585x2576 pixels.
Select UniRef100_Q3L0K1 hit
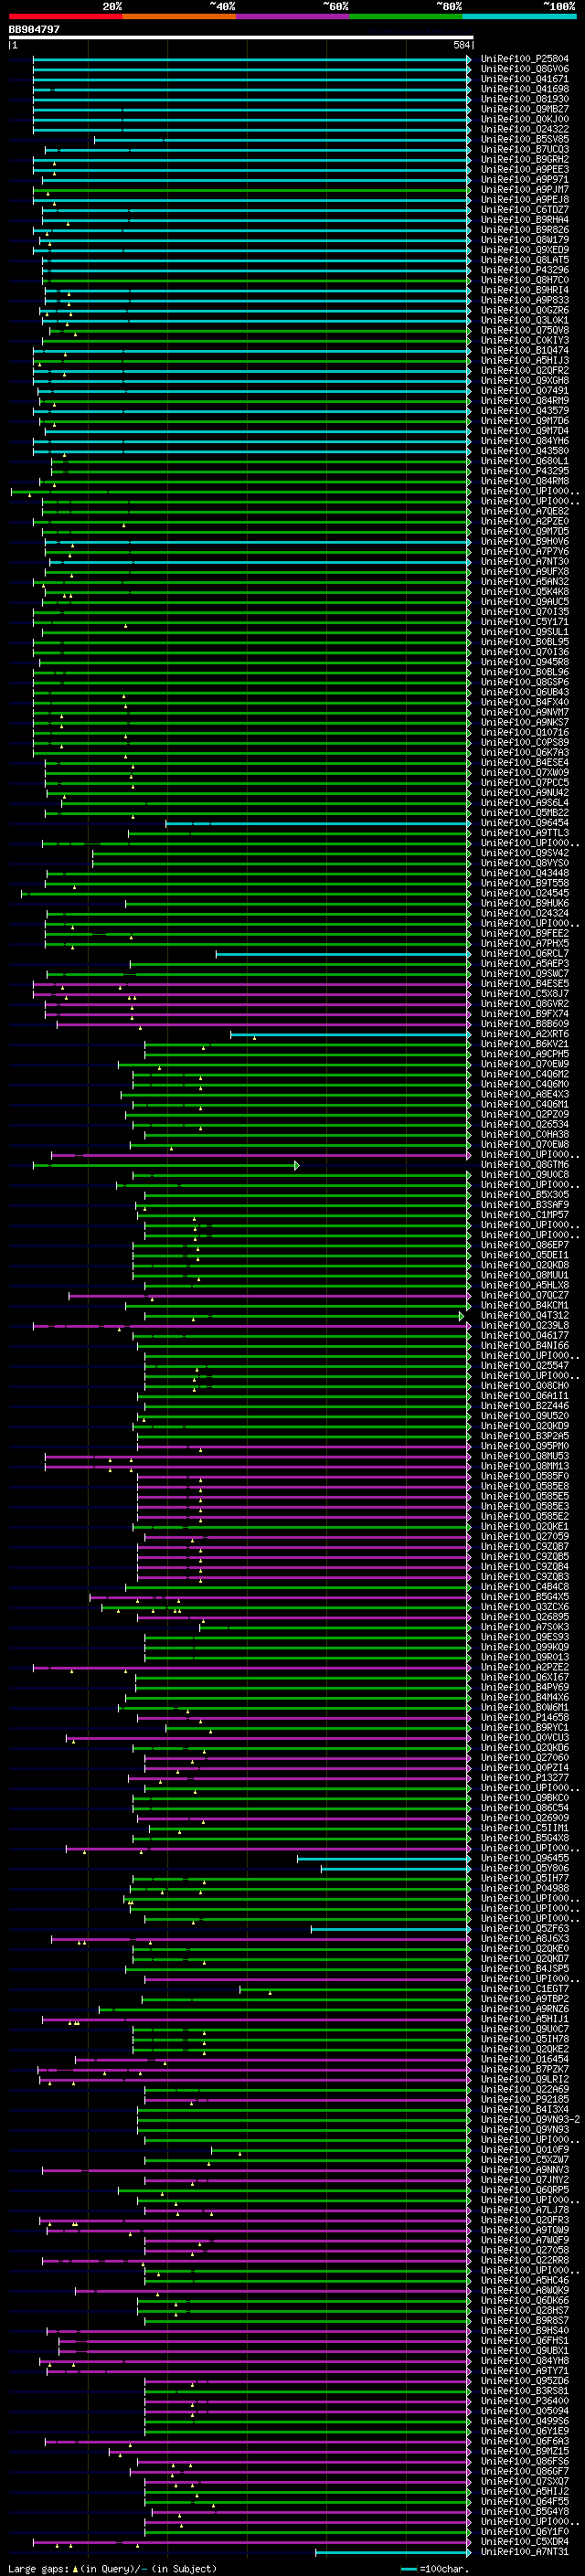point(524,320)
